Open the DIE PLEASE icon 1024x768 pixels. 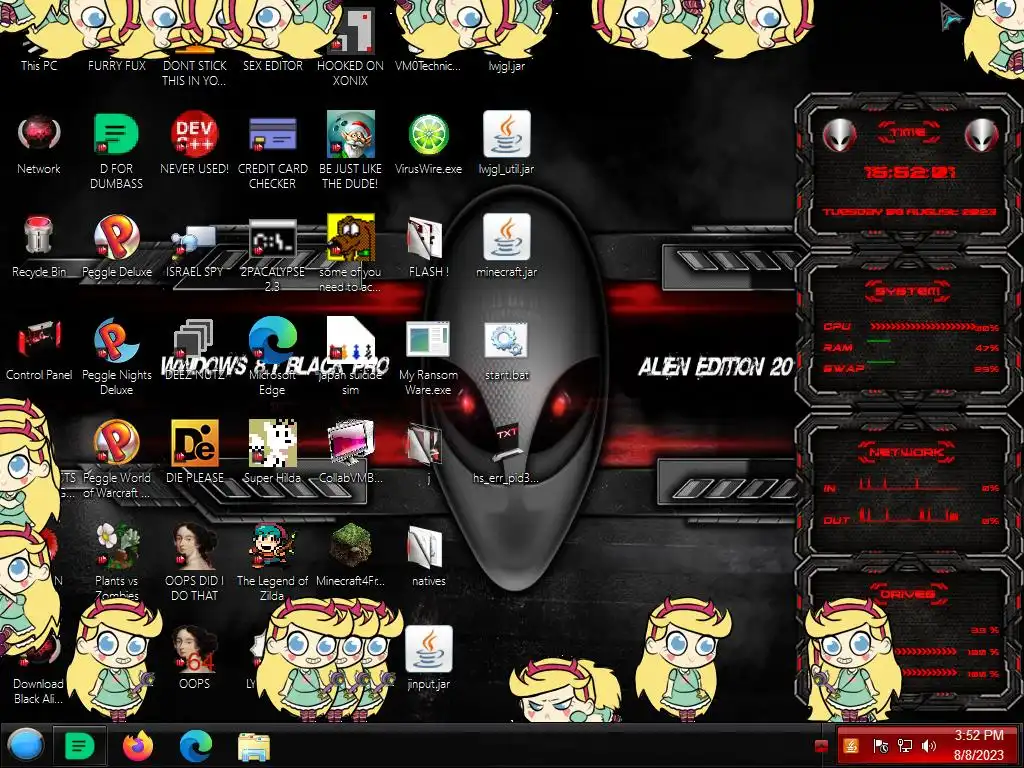pos(194,442)
